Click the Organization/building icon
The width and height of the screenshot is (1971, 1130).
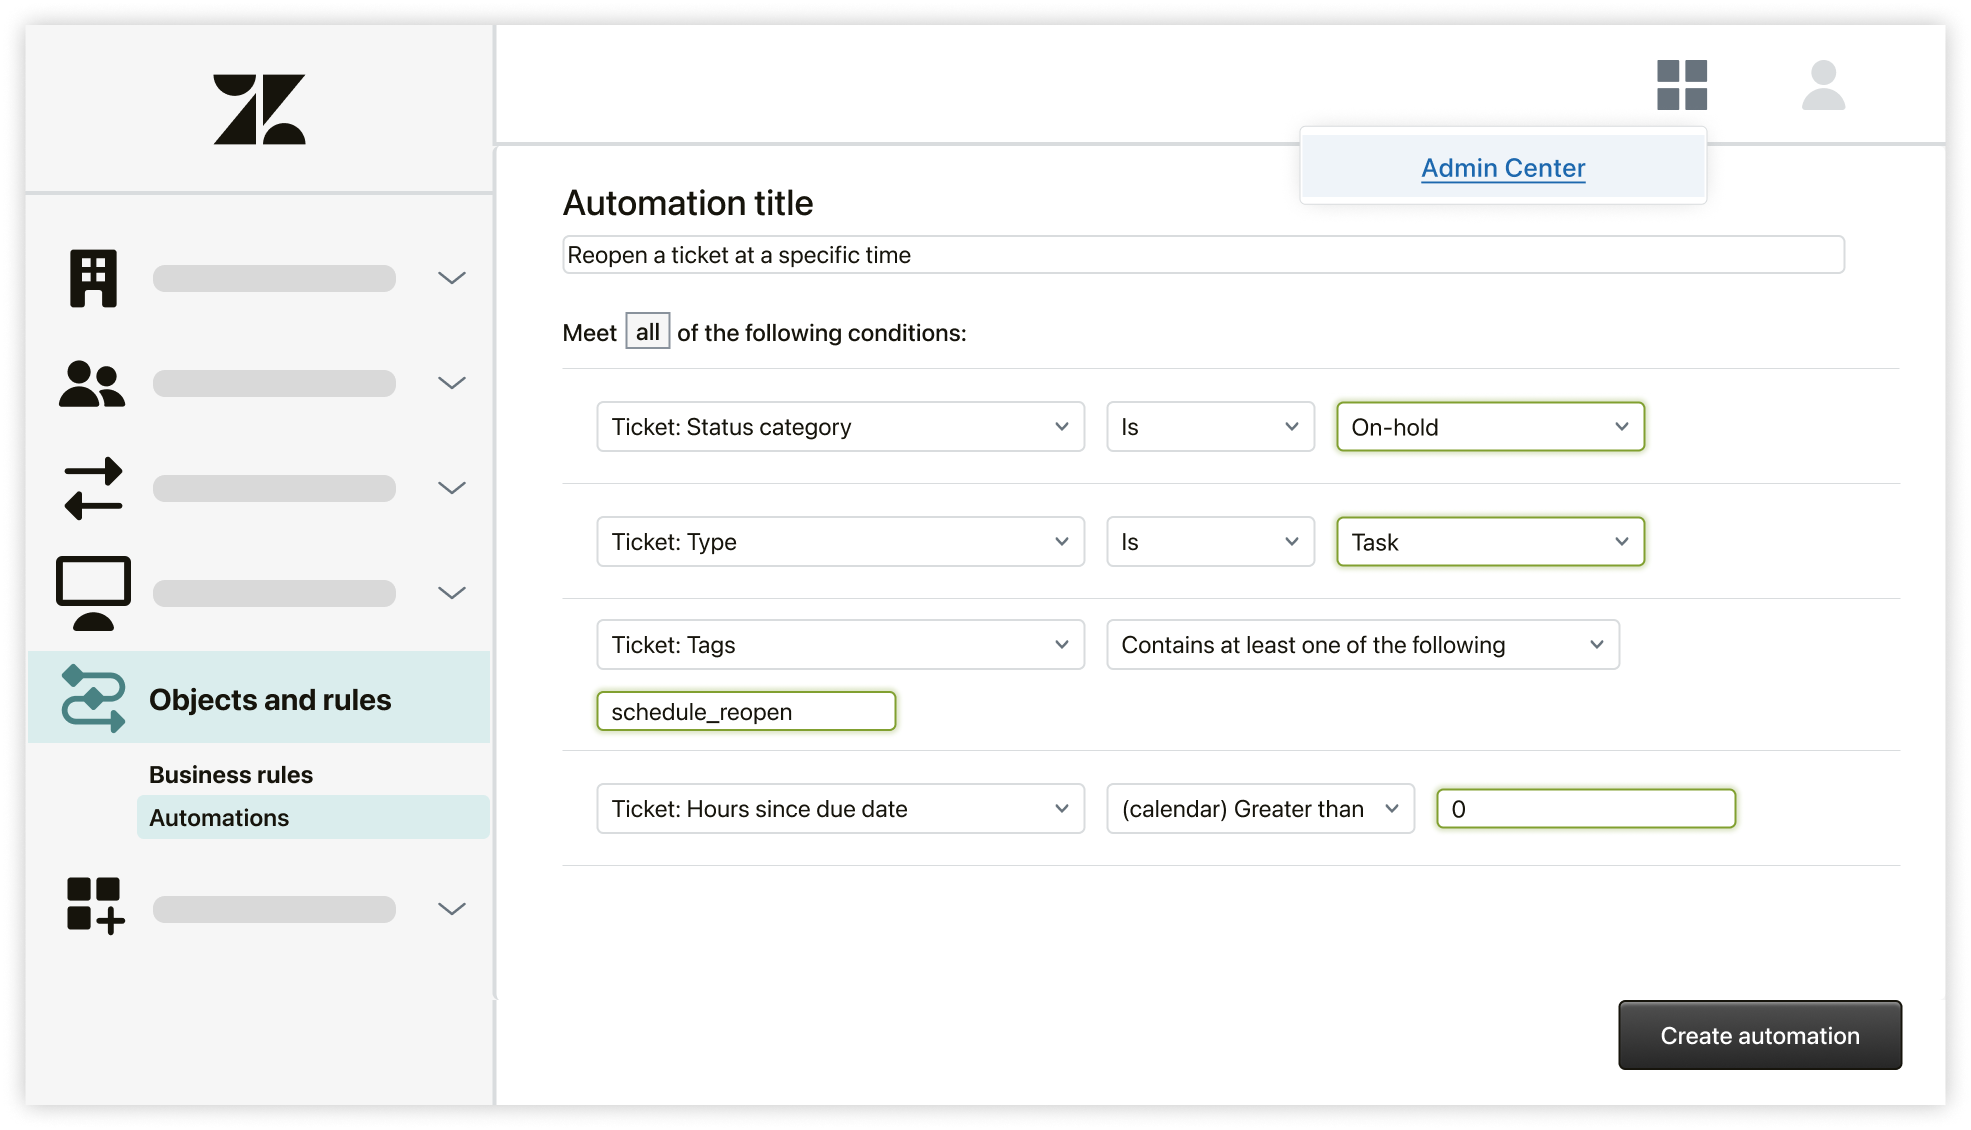point(93,277)
